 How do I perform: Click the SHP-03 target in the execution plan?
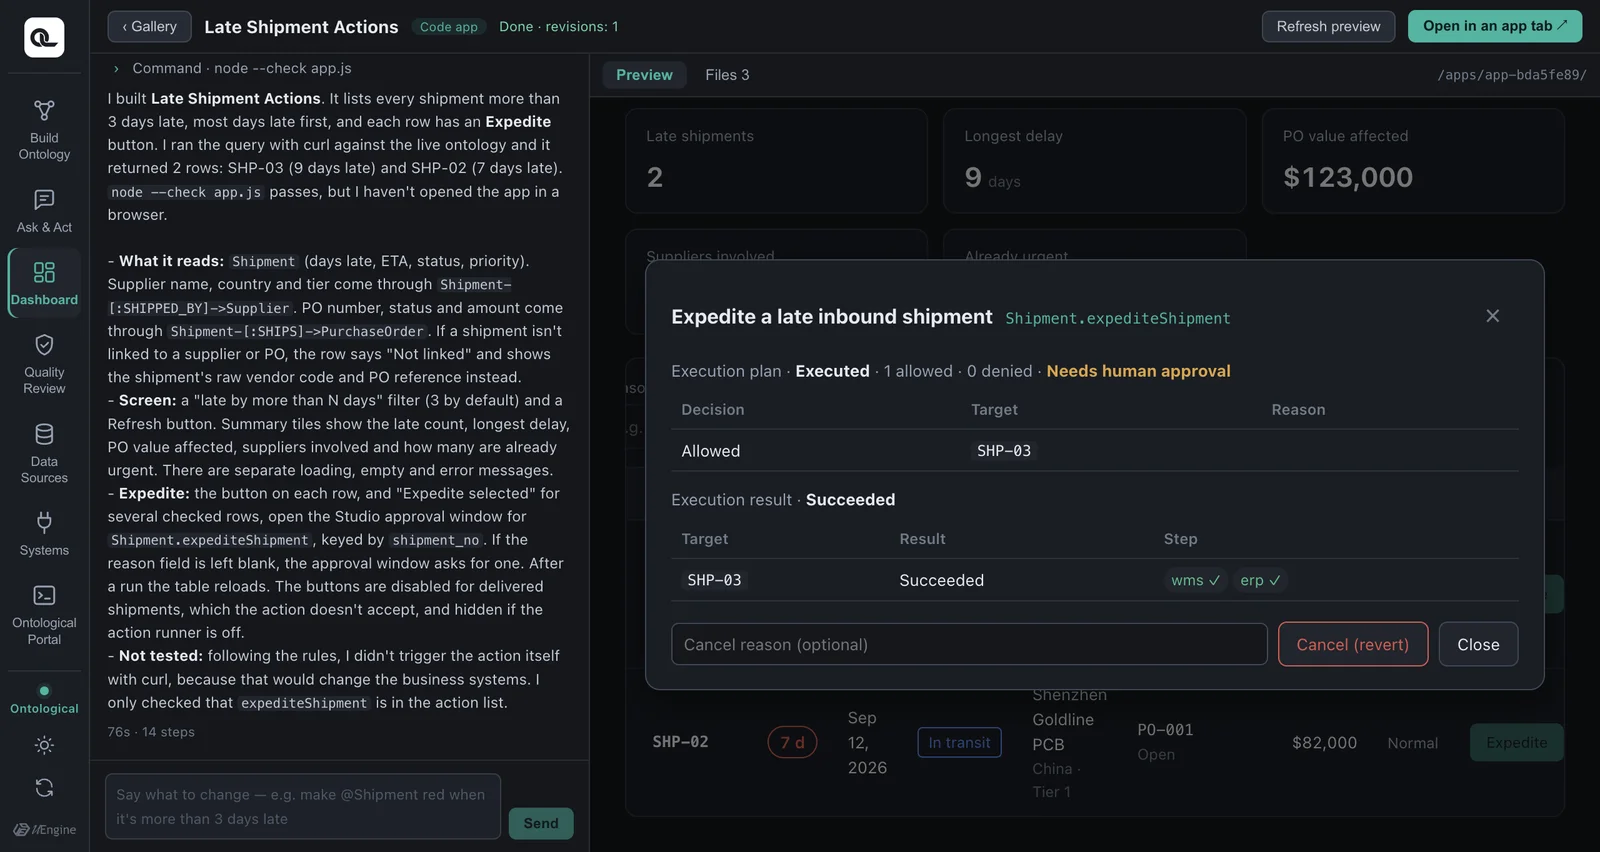point(1003,451)
